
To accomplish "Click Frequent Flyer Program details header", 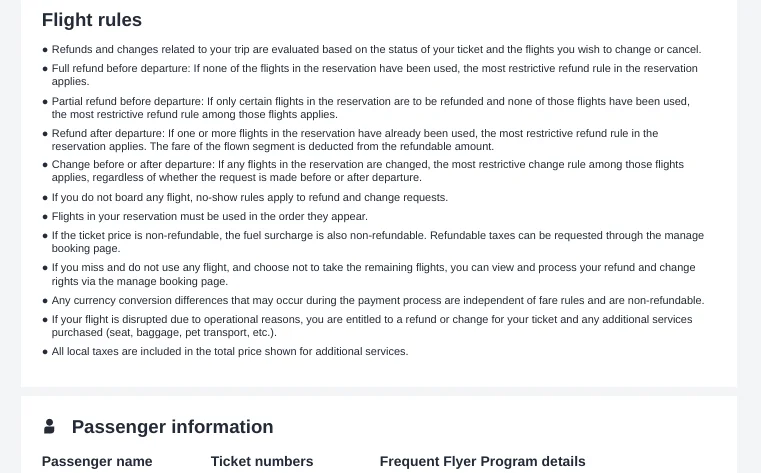I will [482, 461].
